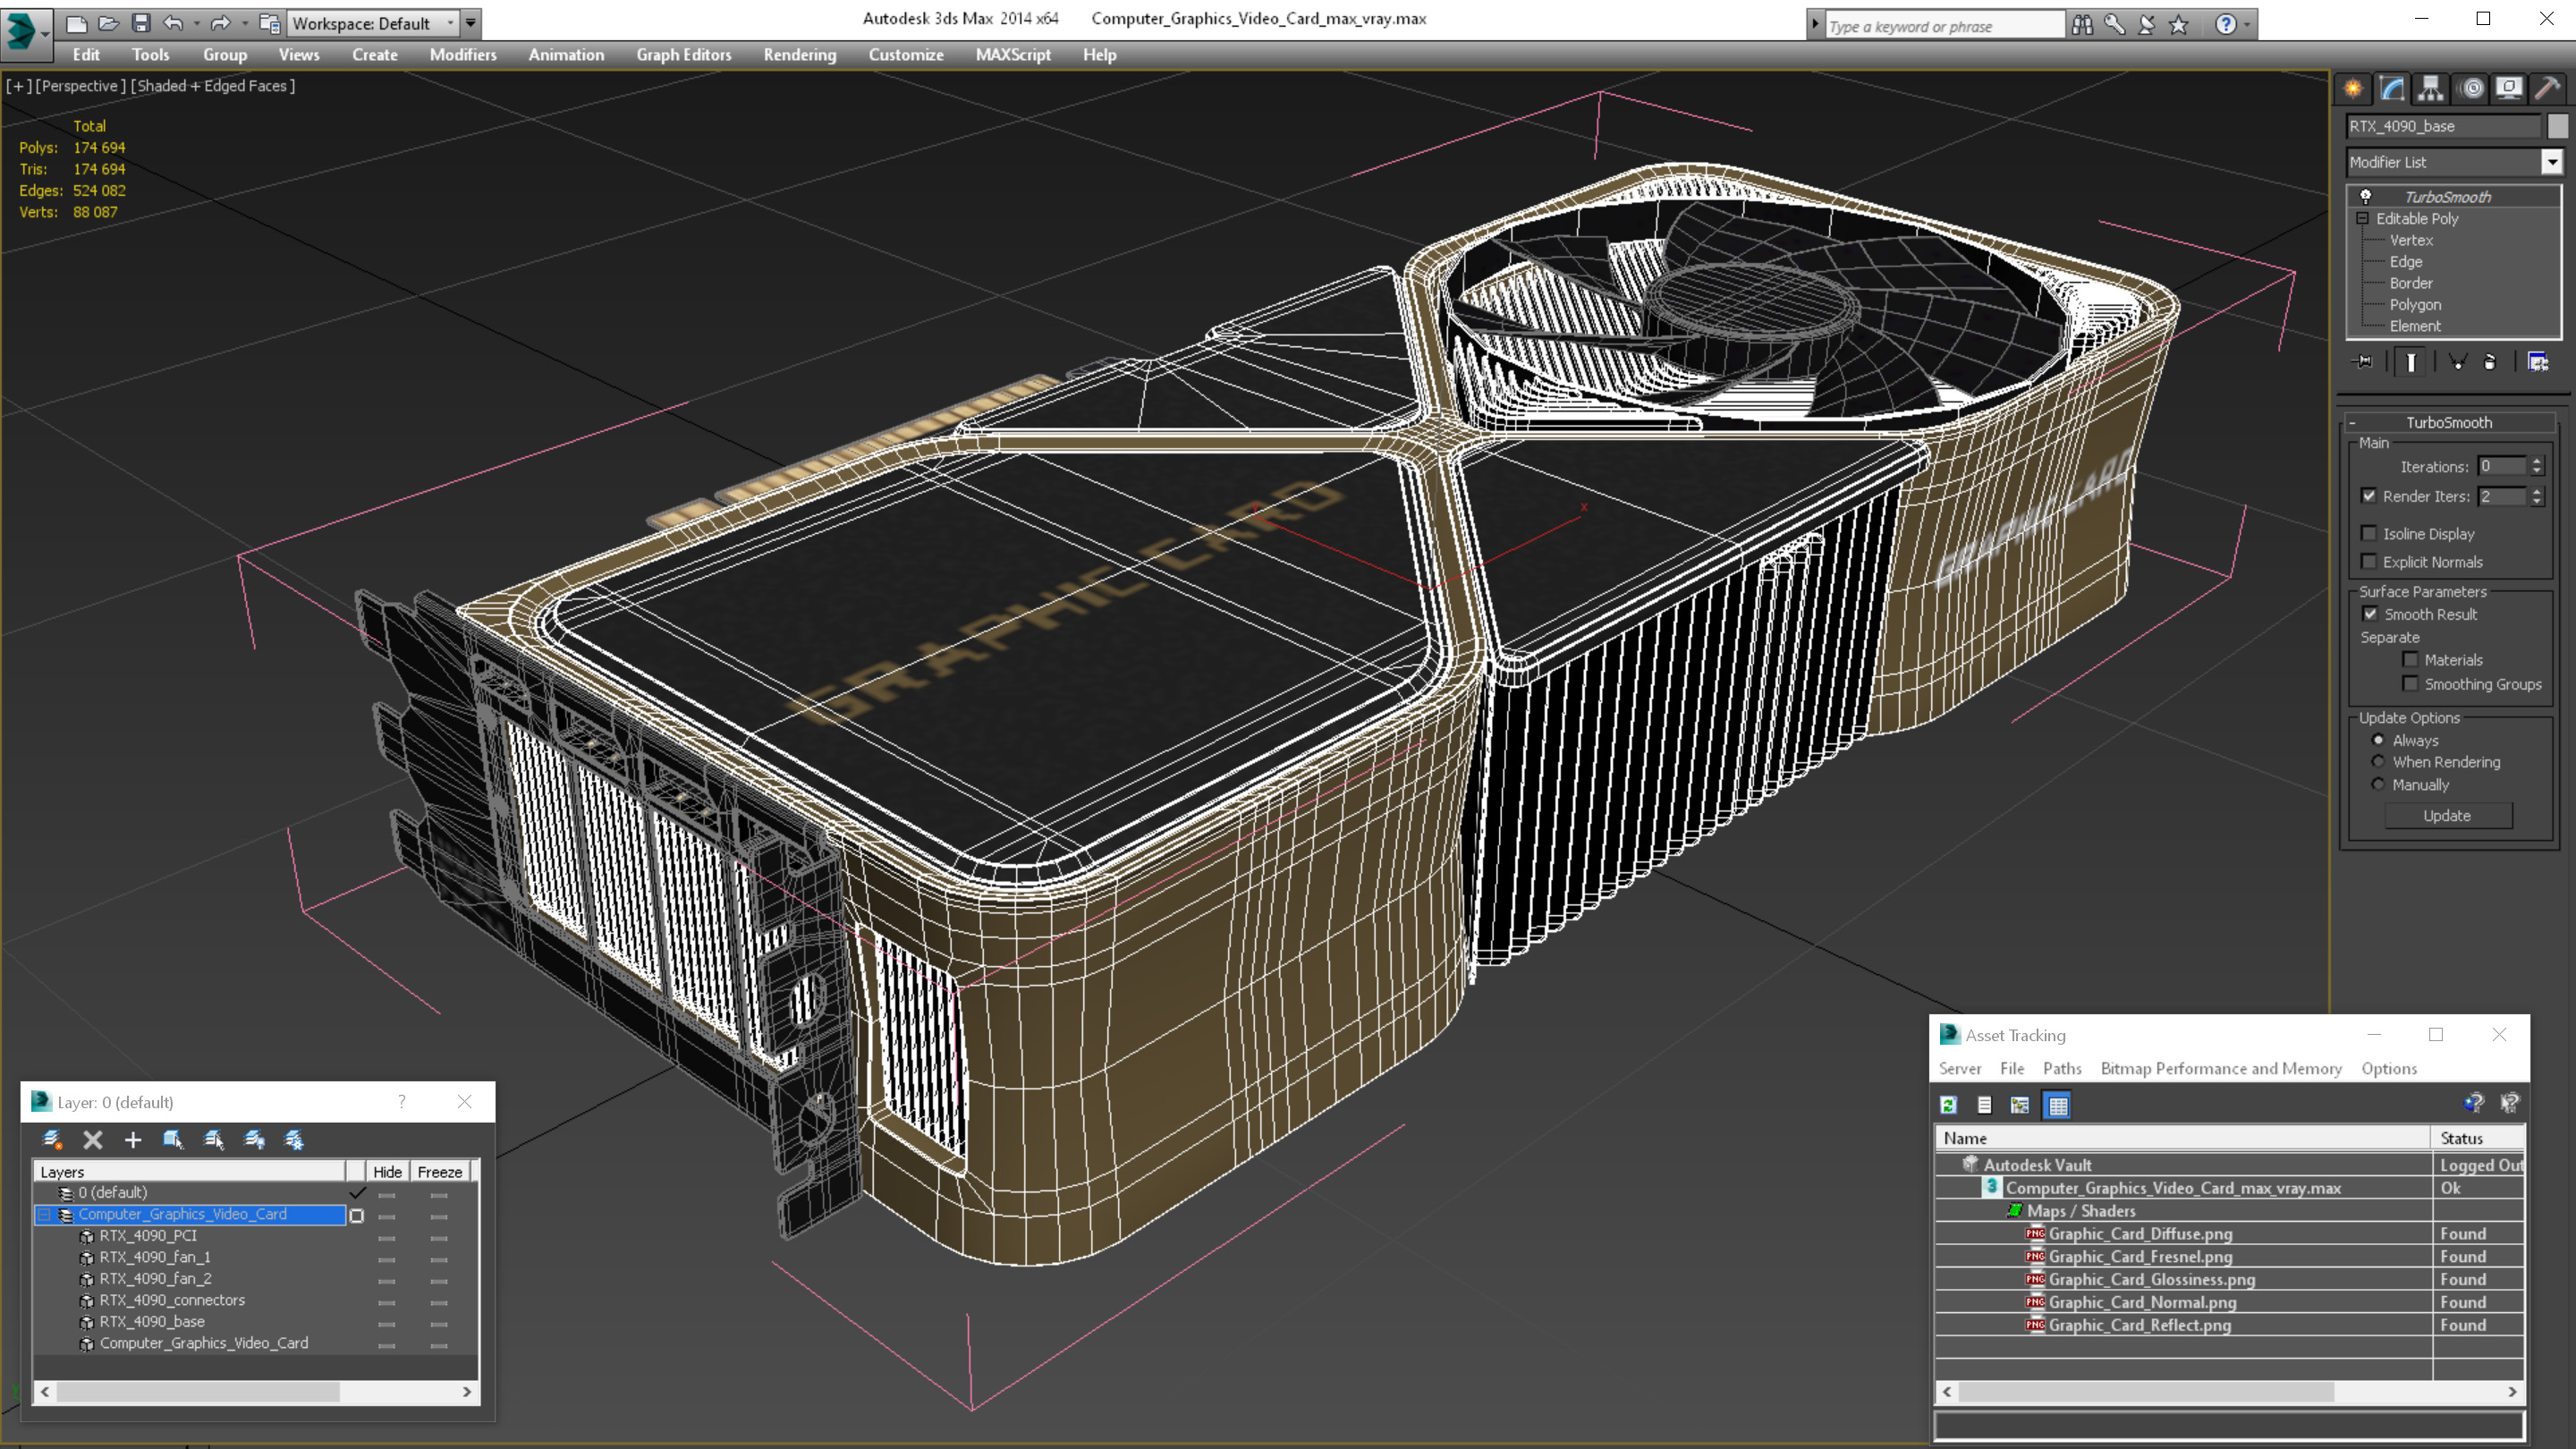Viewport: 2576px width, 1449px height.
Task: Click Open File icon in title bar
Action: [108, 23]
